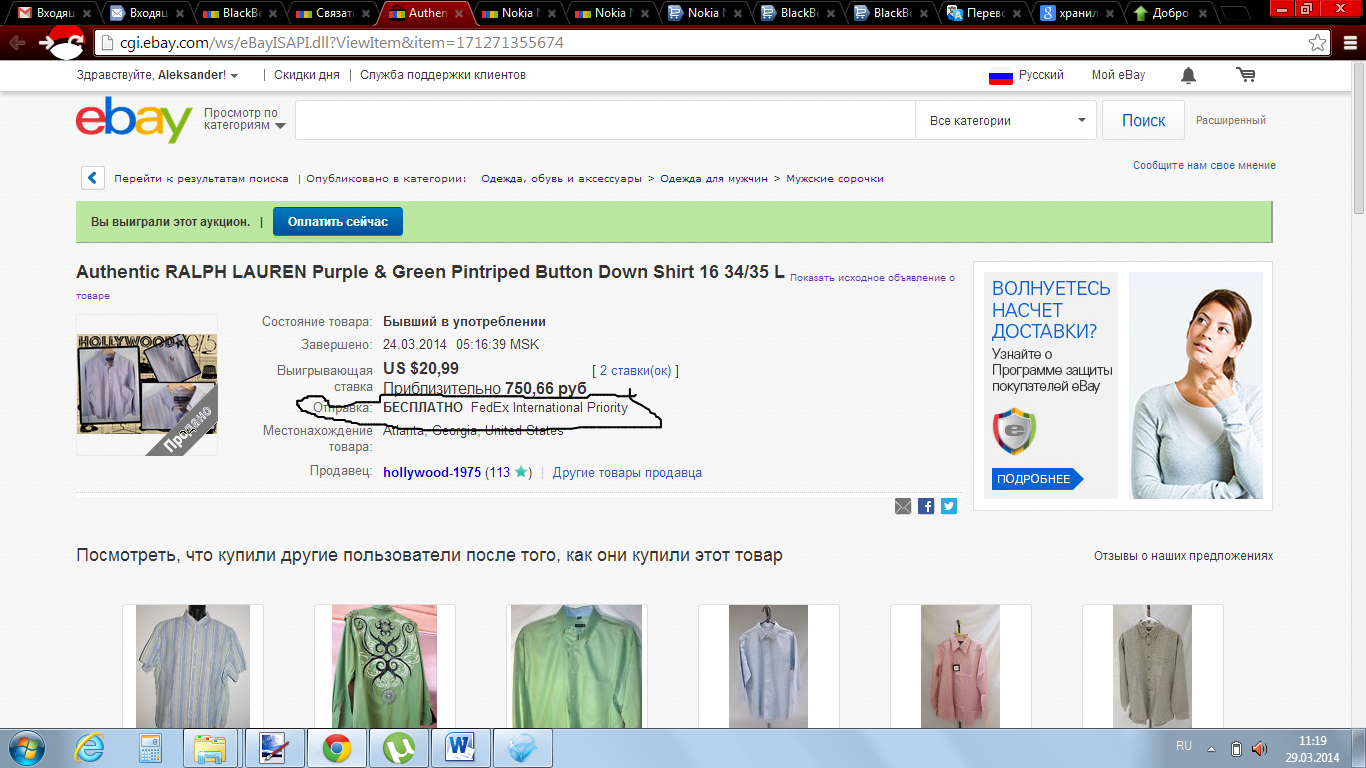The height and width of the screenshot is (768, 1366).
Task: Open Microsoft Word from the taskbar
Action: pos(462,747)
